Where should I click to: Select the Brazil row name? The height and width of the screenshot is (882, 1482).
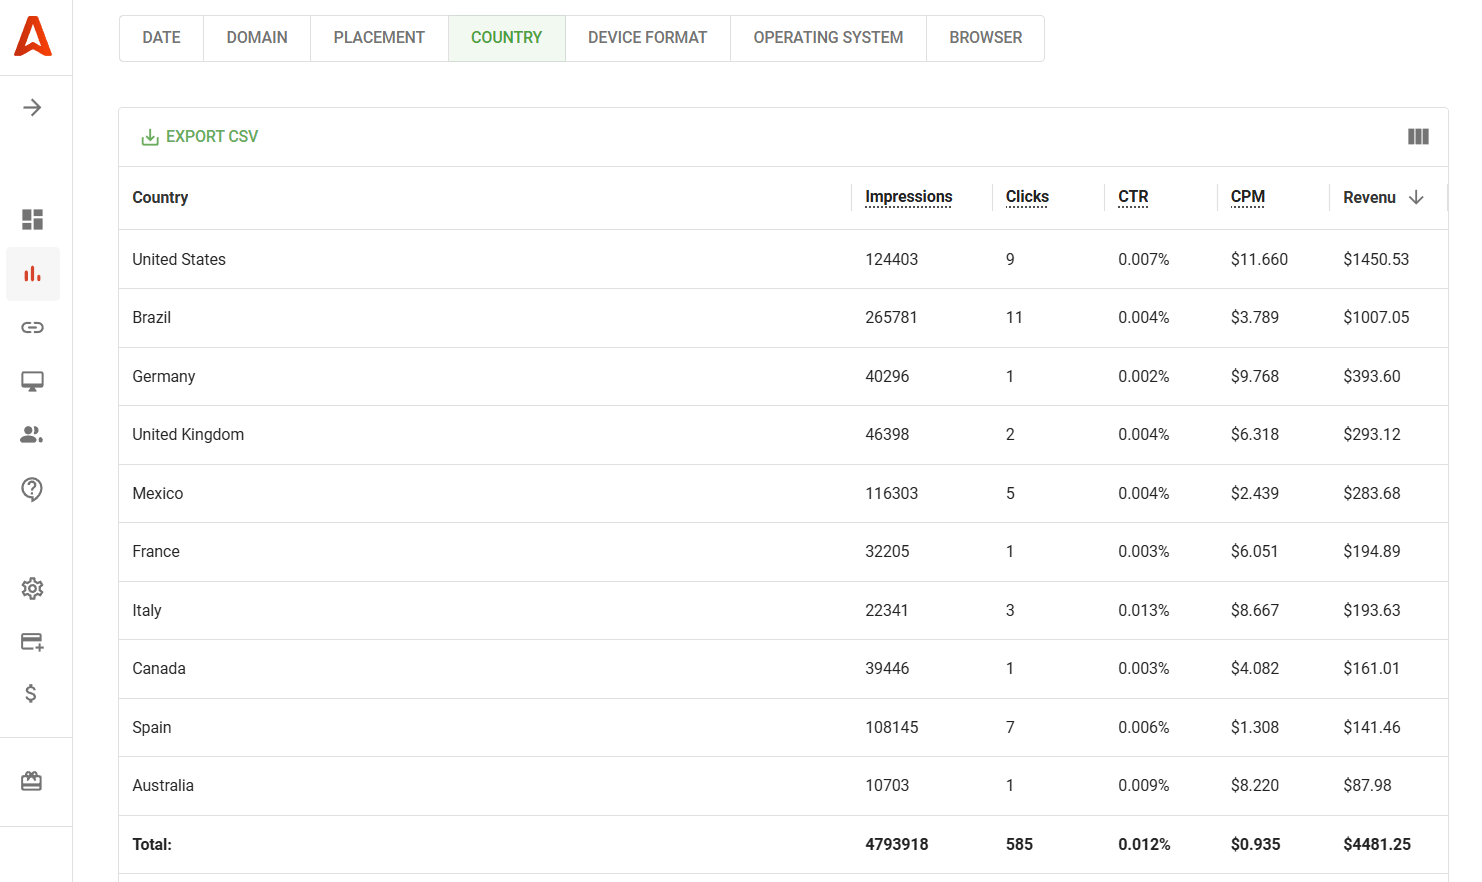point(151,317)
